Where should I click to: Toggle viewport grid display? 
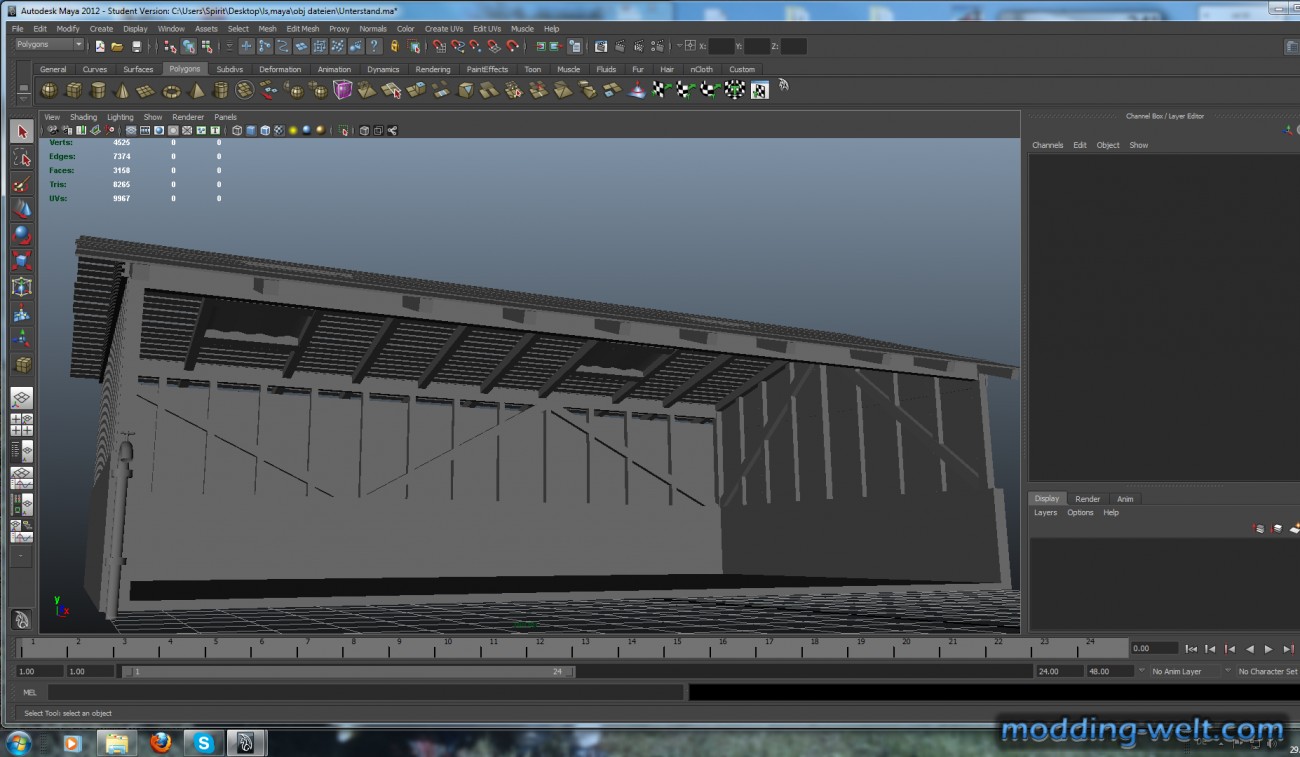[x=131, y=130]
